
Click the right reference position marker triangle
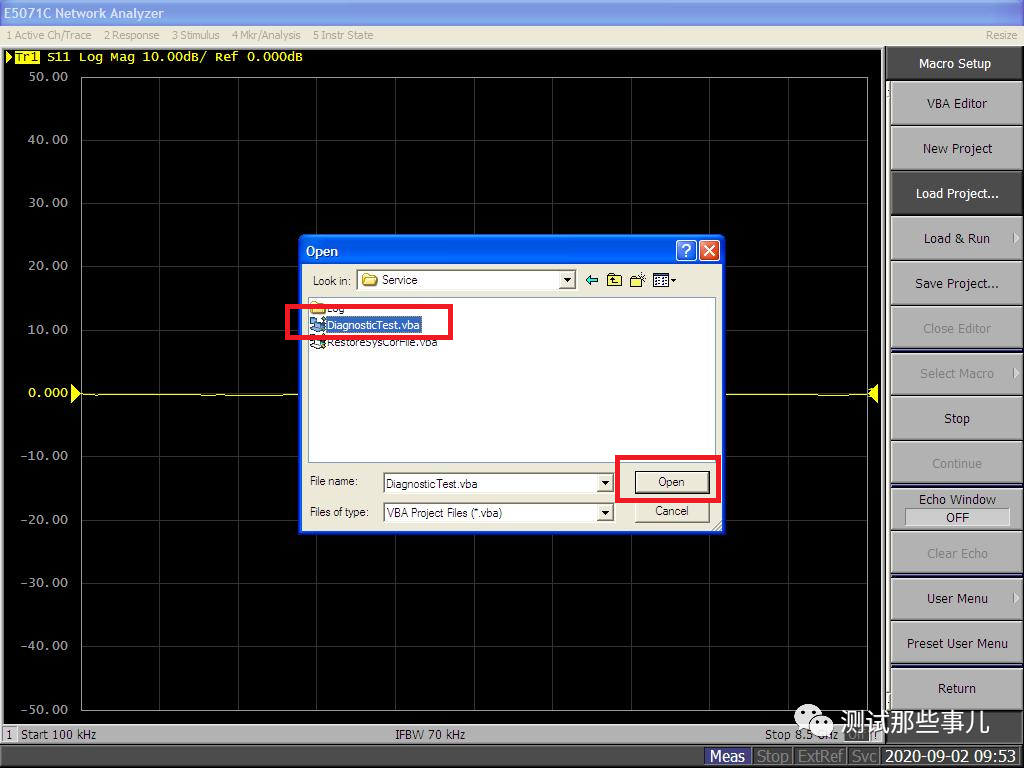873,392
